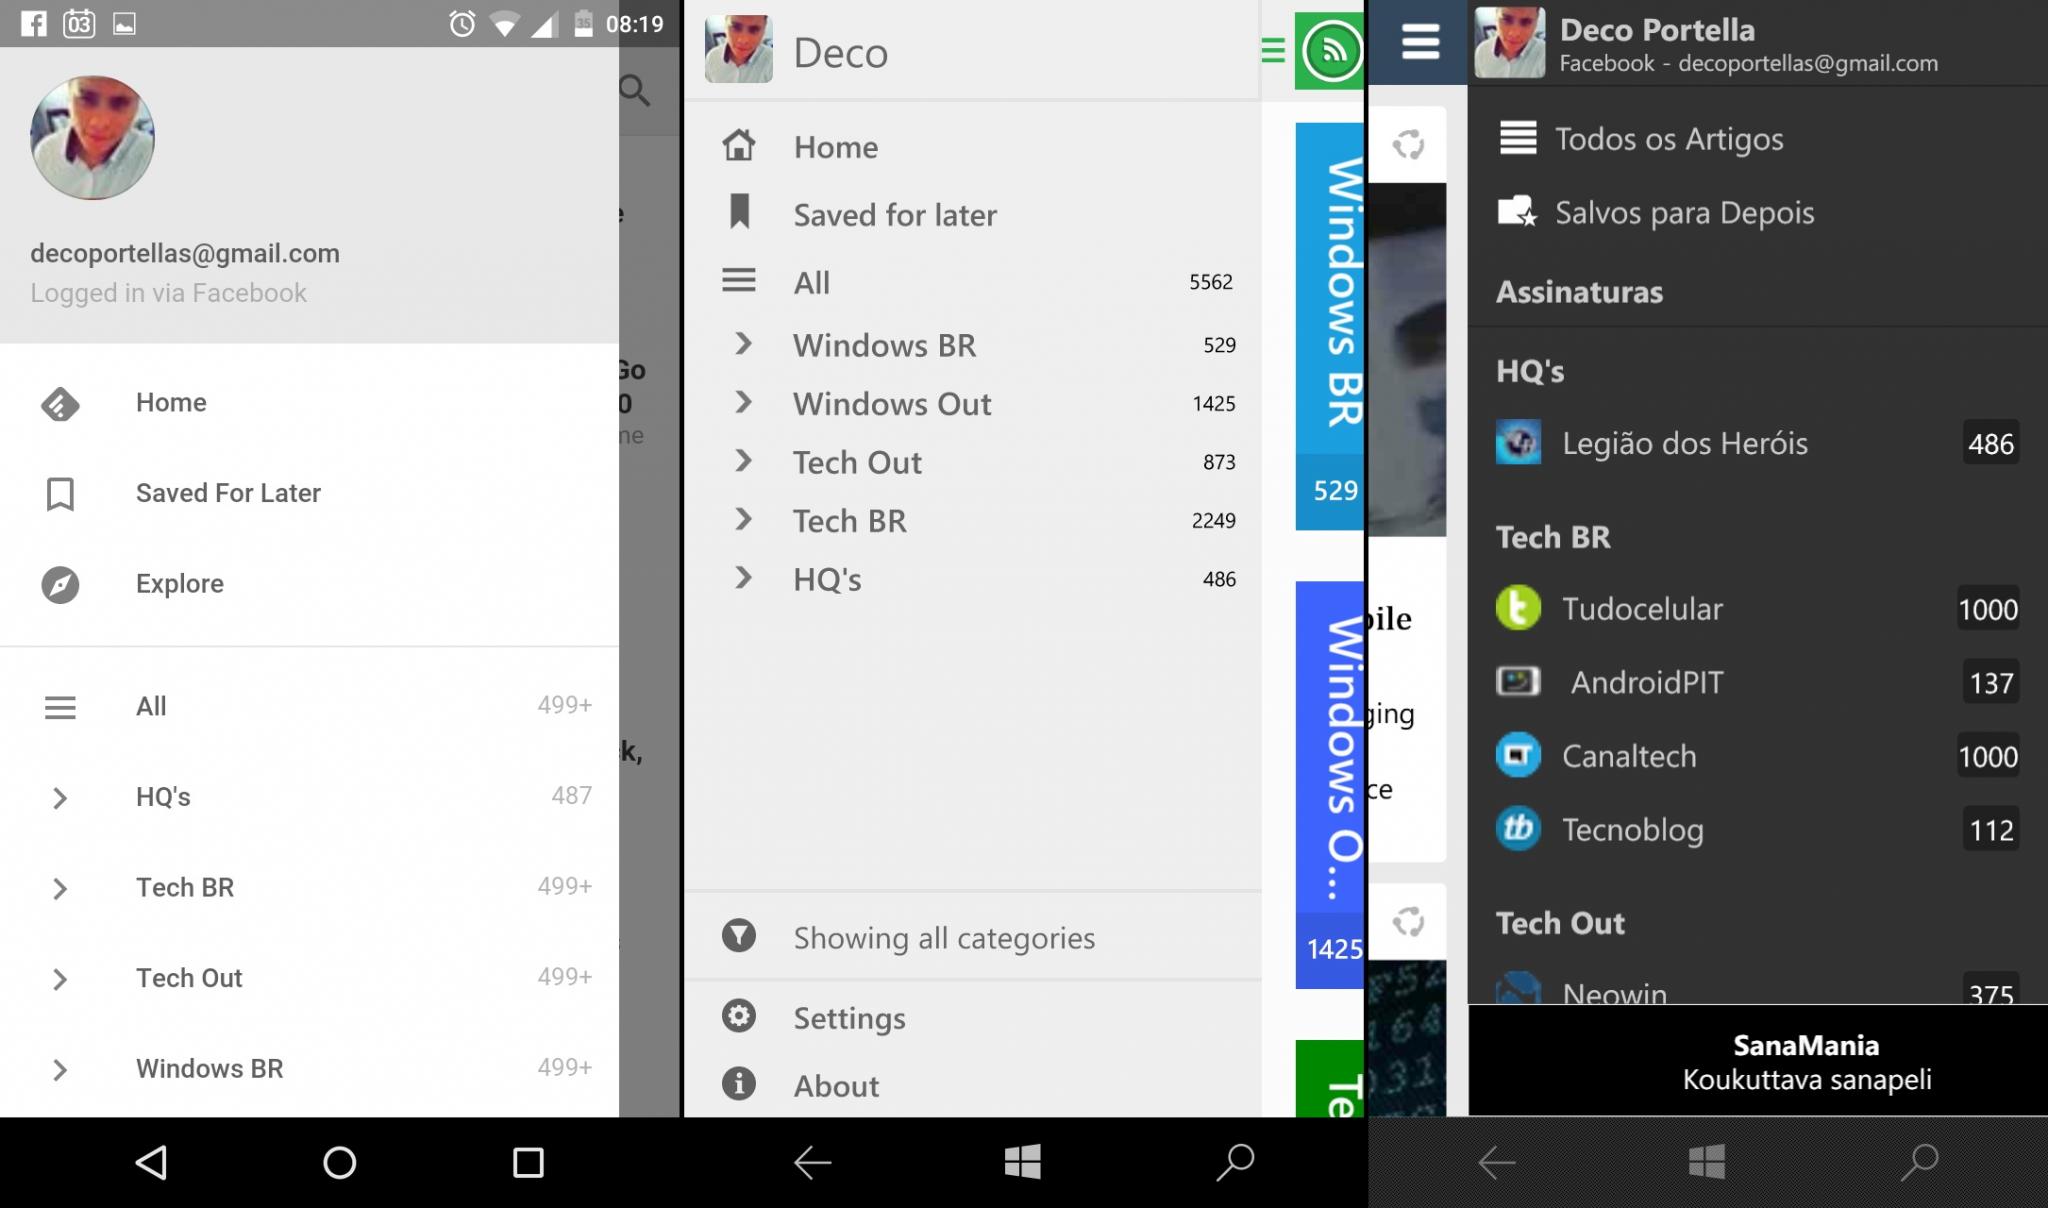Expand the Windows Out category chevron

[x=743, y=403]
